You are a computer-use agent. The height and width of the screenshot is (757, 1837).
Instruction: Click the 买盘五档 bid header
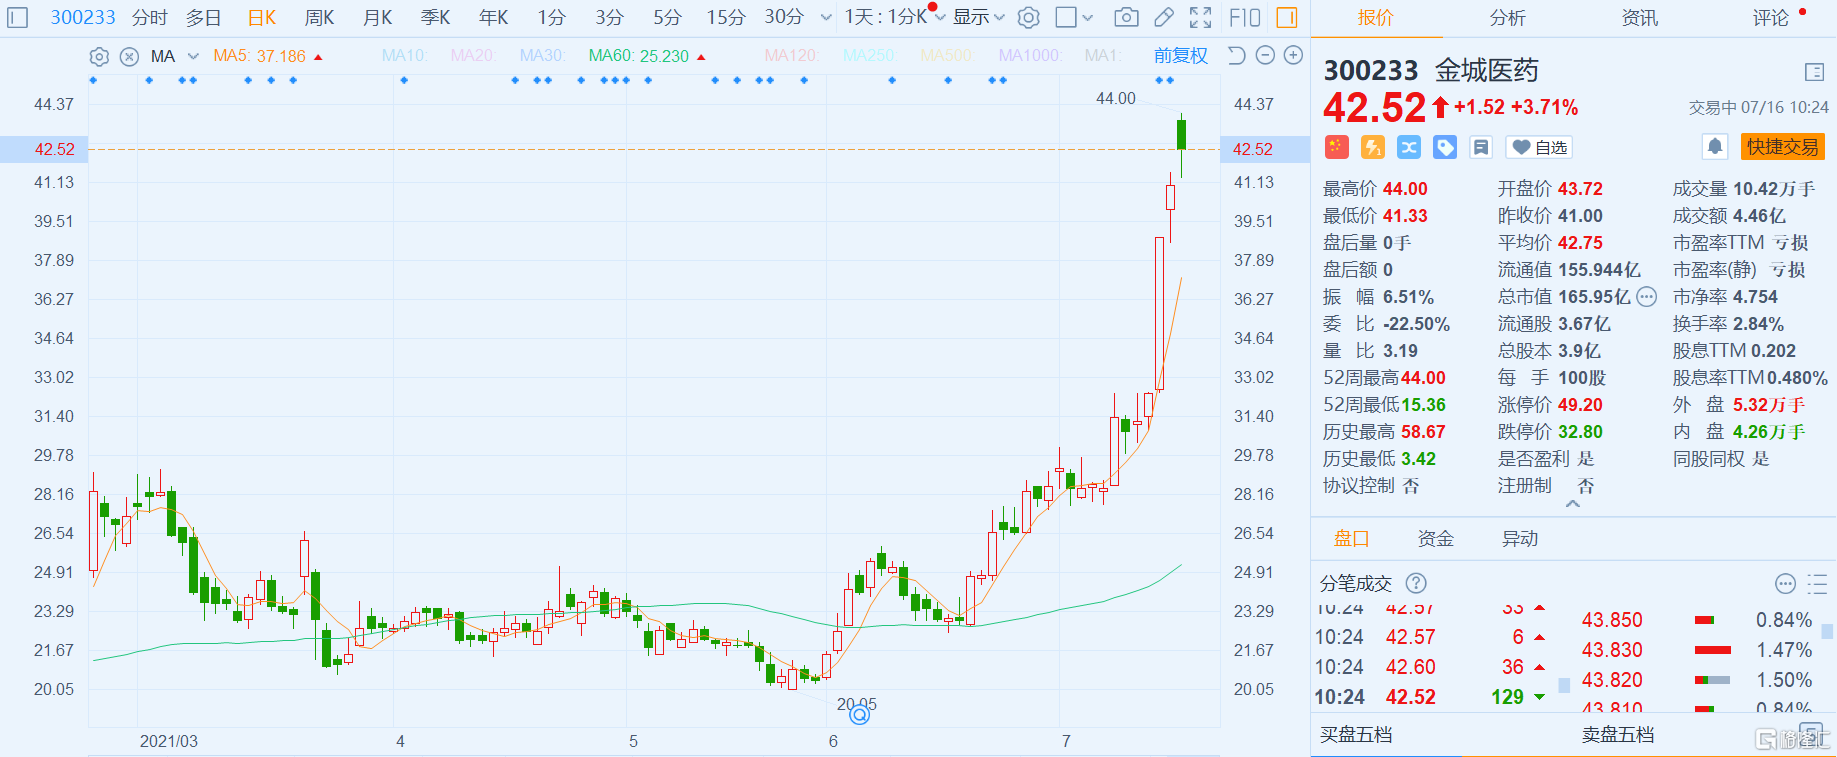coord(1356,735)
